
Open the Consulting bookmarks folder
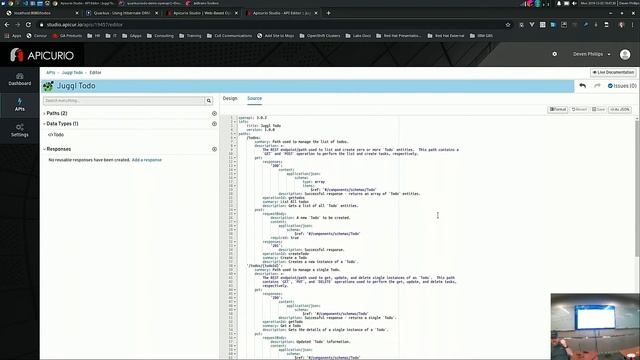(160, 36)
